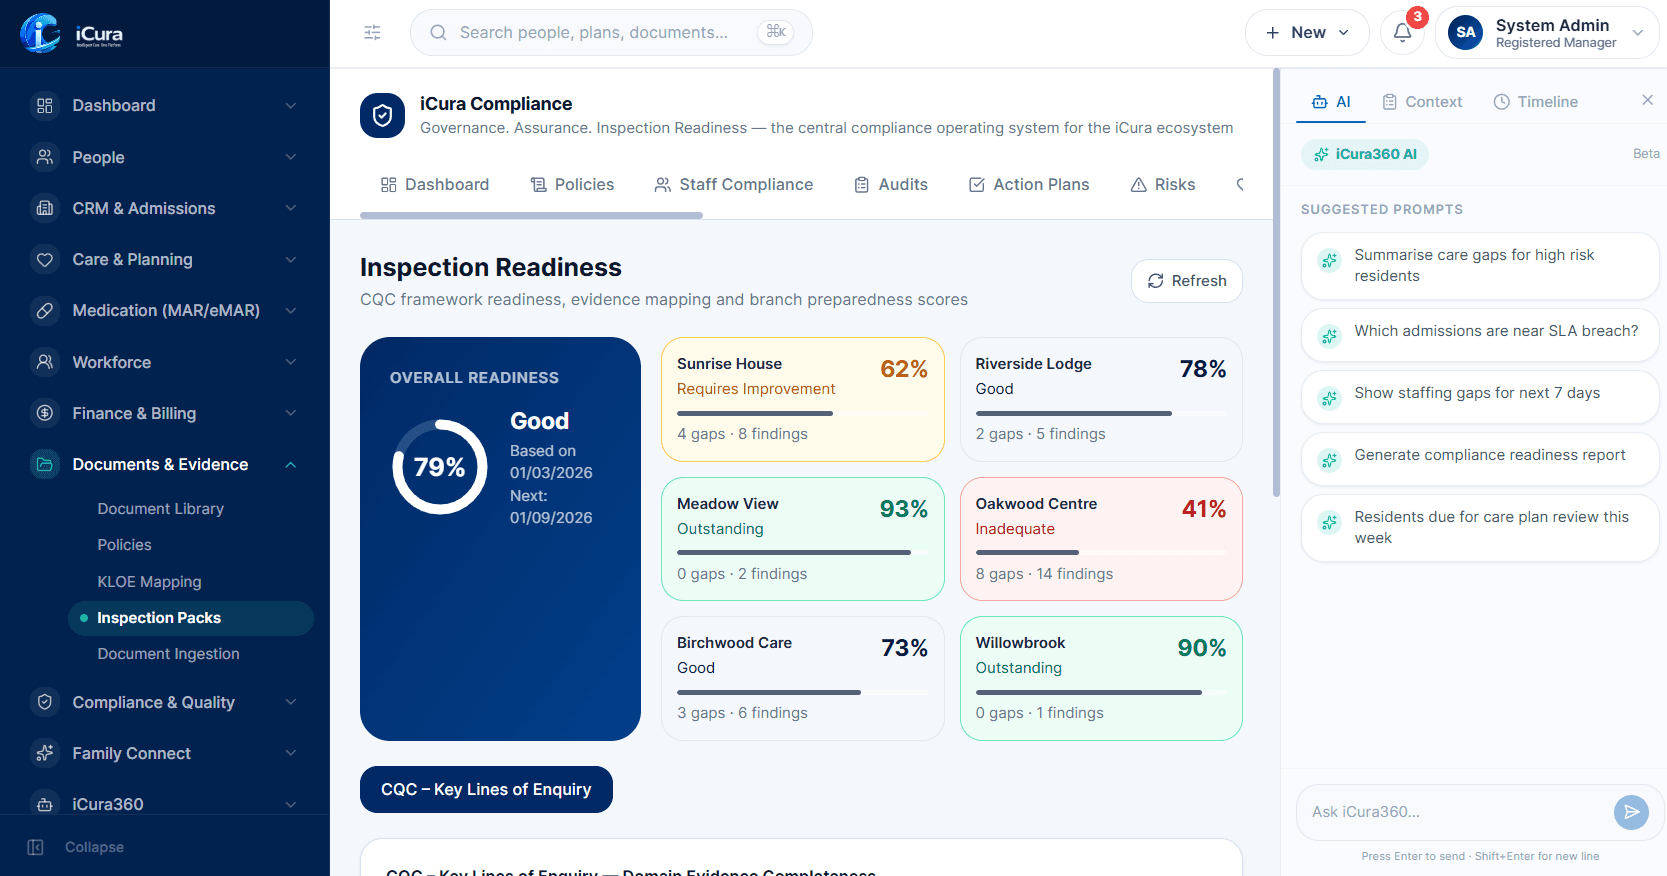Click the Documents & Evidence folder icon
This screenshot has width=1667, height=876.
45,464
